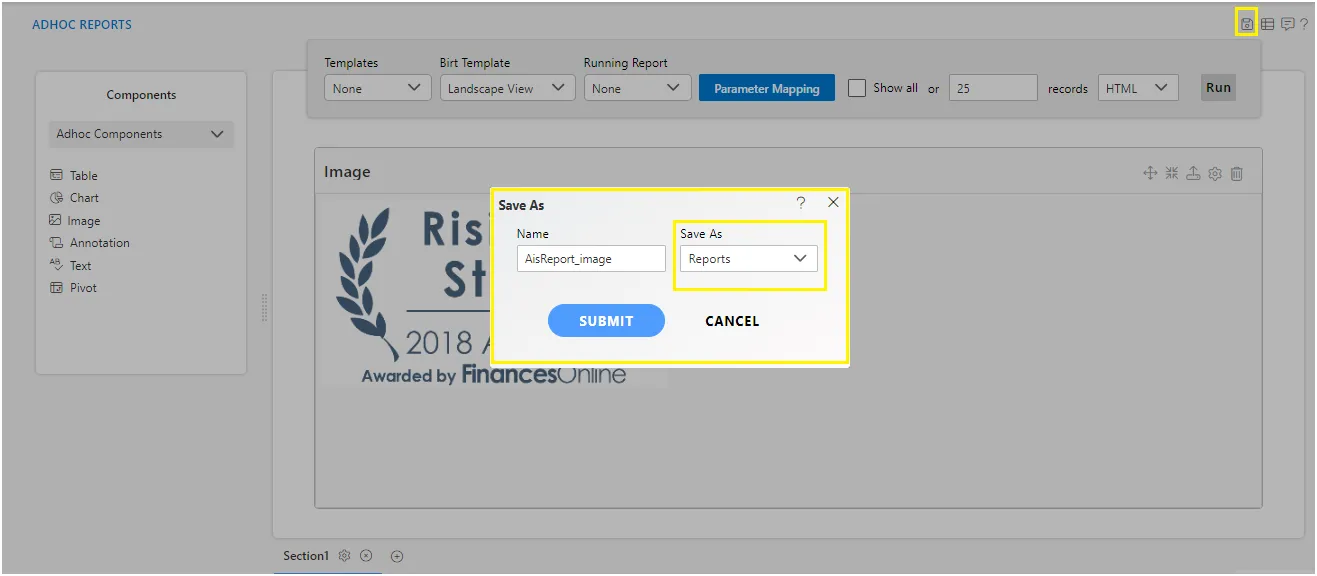Remove Section1 with the circled x icon
This screenshot has height=576, width=1317.
click(x=366, y=556)
